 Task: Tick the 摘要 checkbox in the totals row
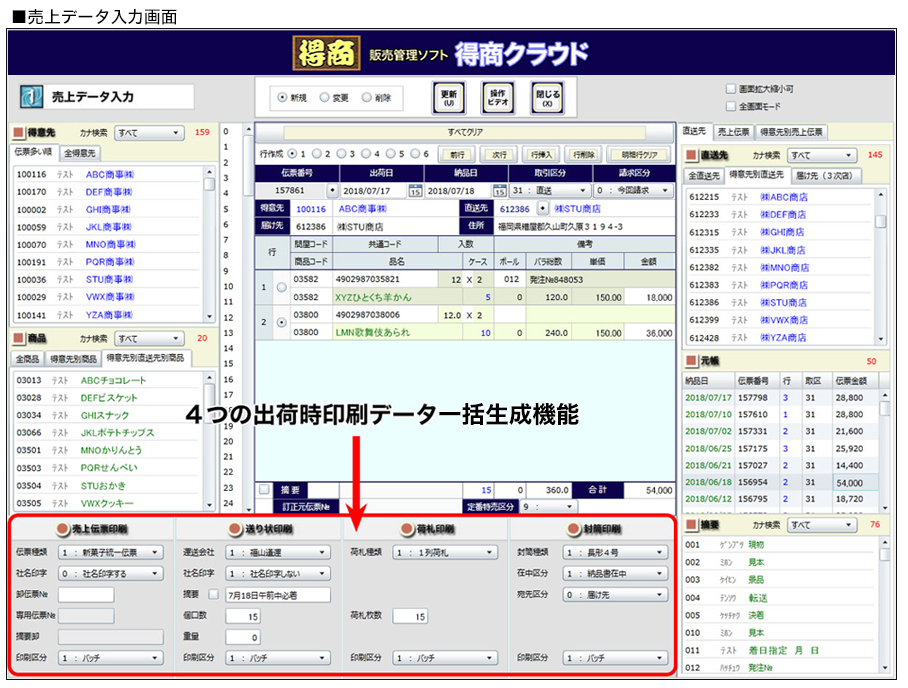(x=265, y=489)
